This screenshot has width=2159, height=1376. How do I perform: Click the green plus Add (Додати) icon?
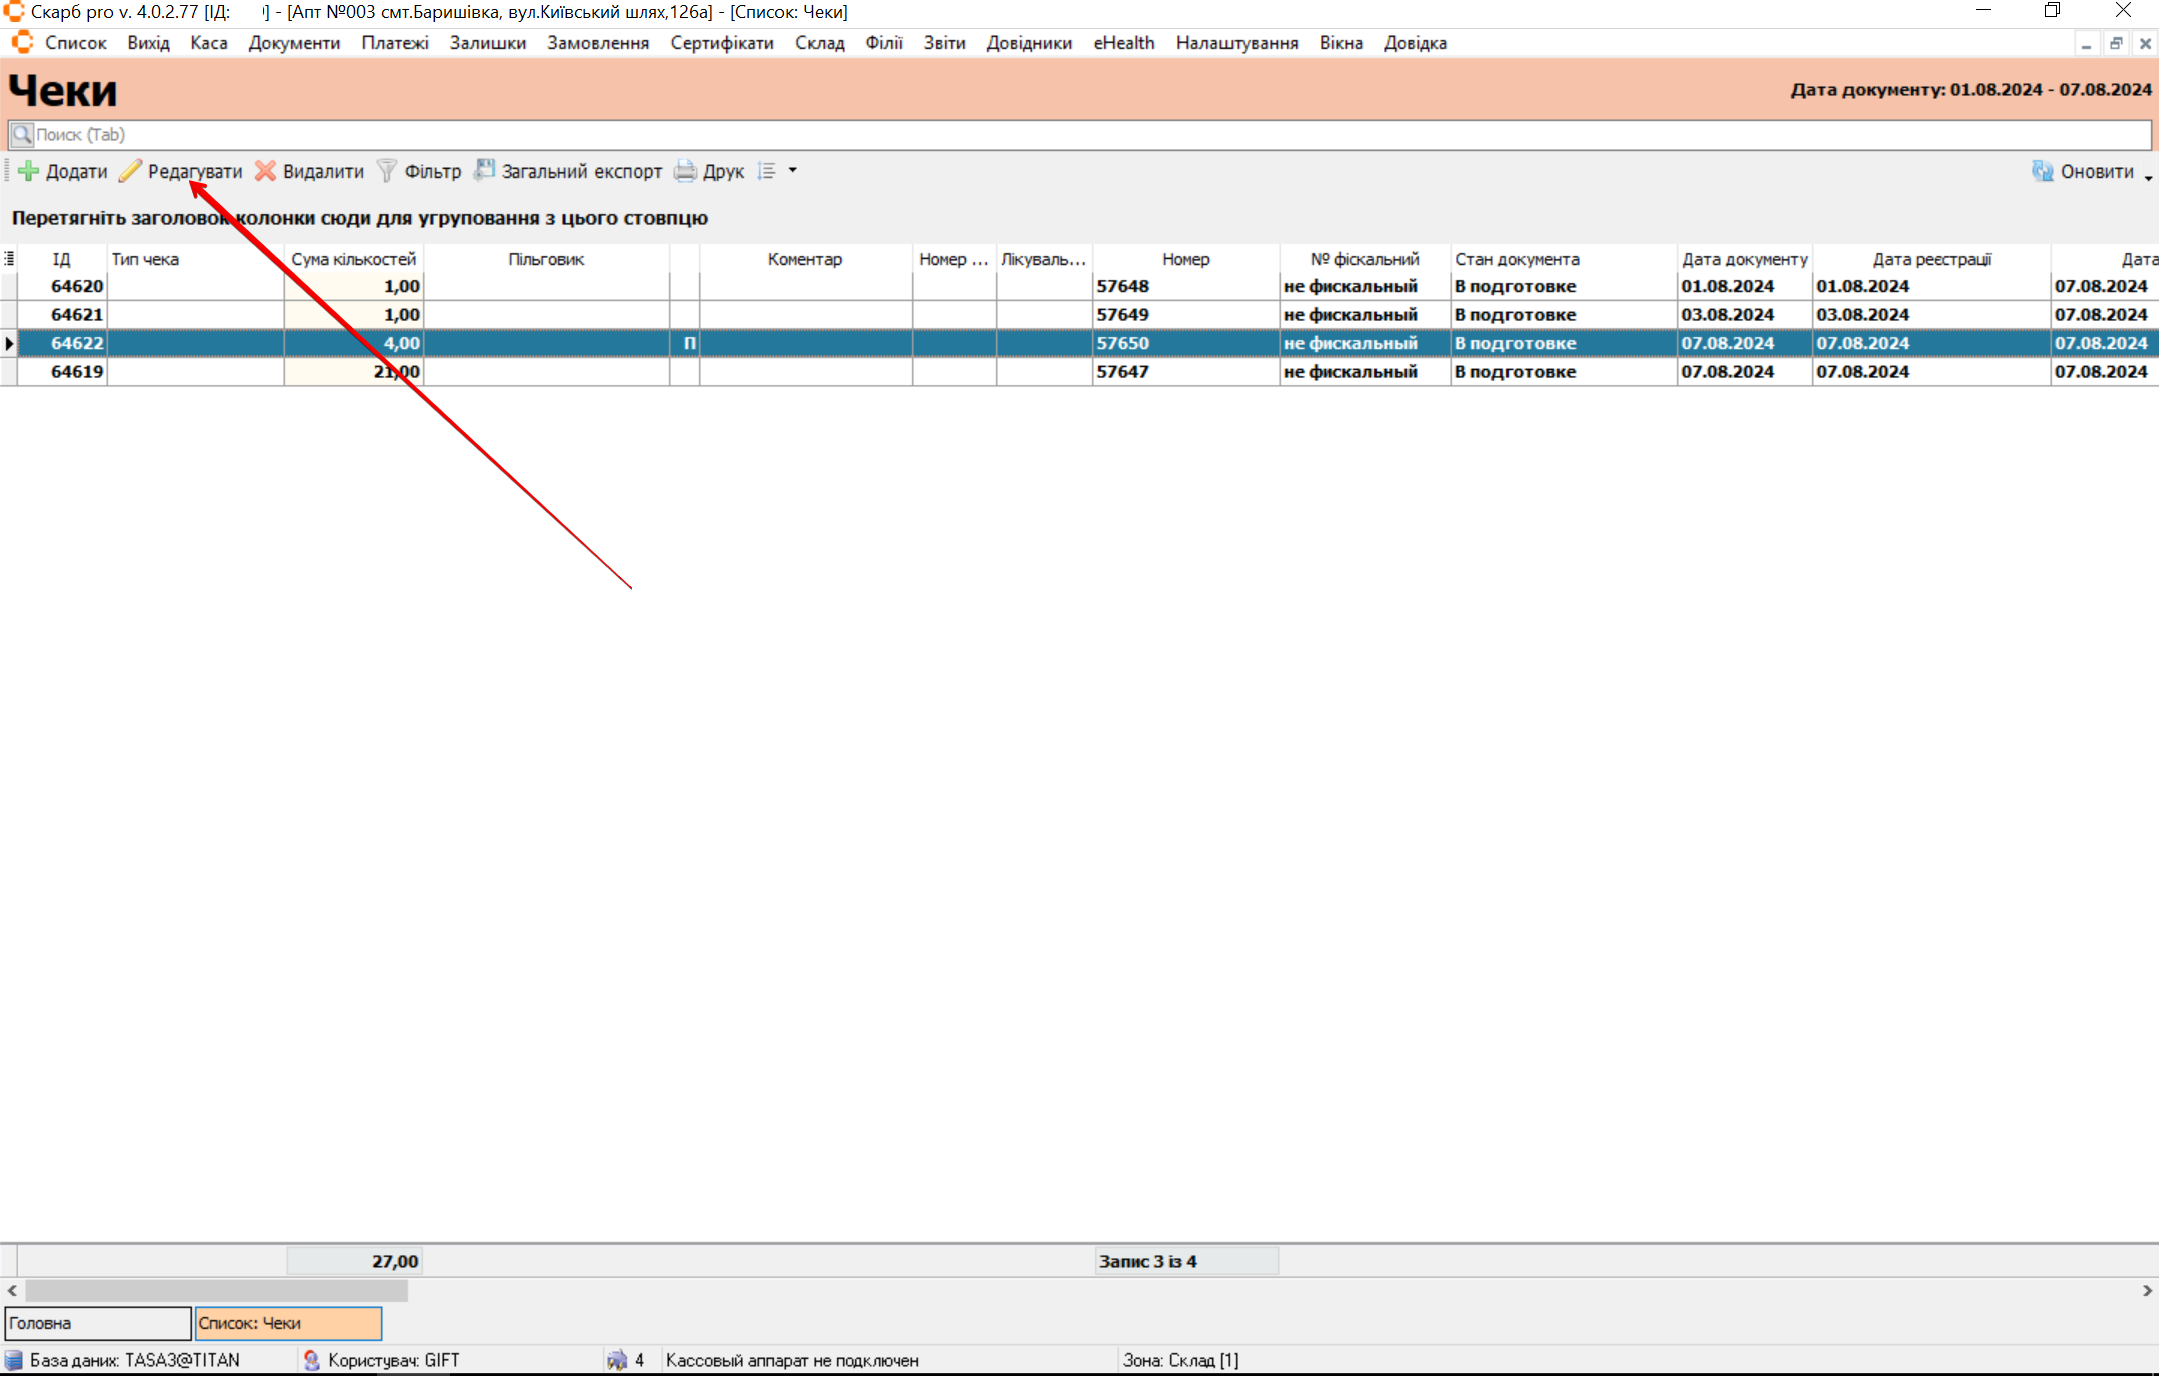29,171
